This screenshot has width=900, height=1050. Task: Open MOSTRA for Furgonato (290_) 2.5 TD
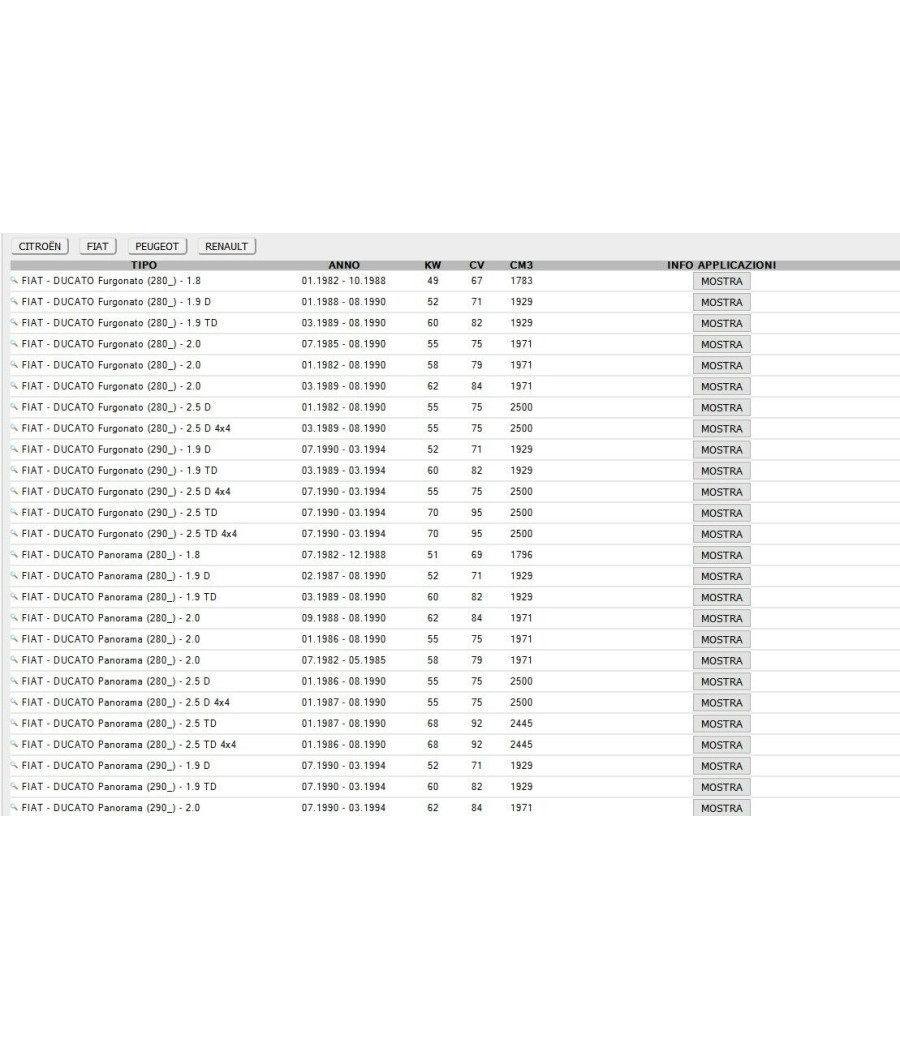pyautogui.click(x=722, y=513)
